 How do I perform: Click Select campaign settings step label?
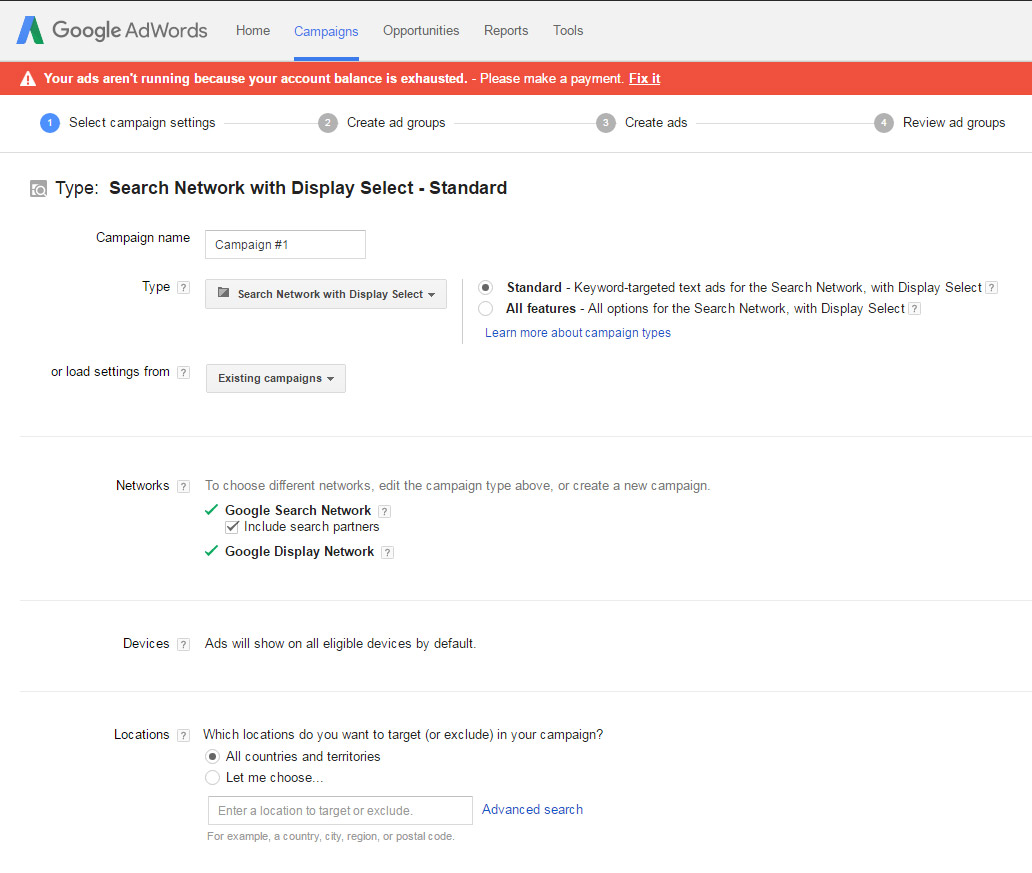pyautogui.click(x=142, y=122)
